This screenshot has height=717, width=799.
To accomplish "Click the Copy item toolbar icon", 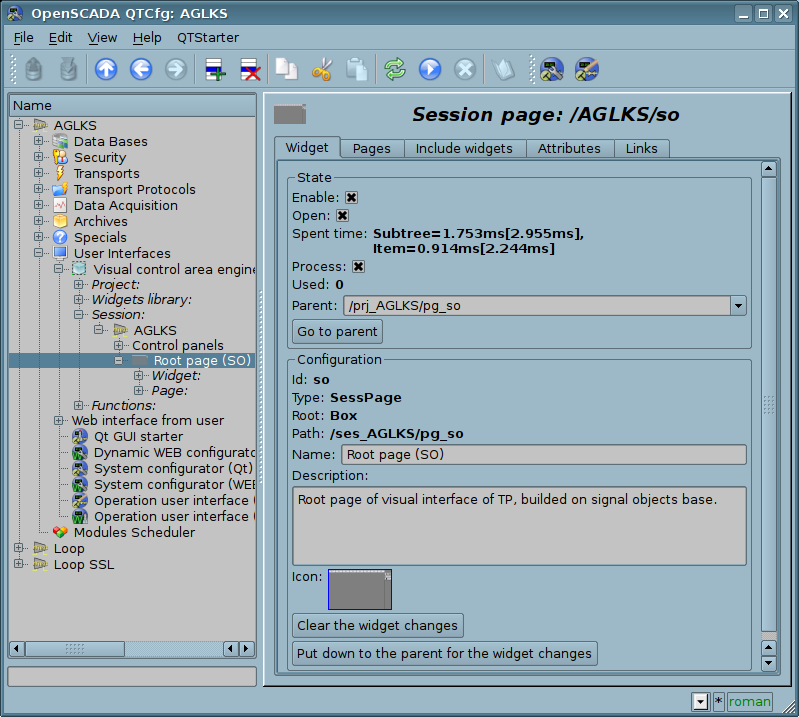I will tap(286, 69).
